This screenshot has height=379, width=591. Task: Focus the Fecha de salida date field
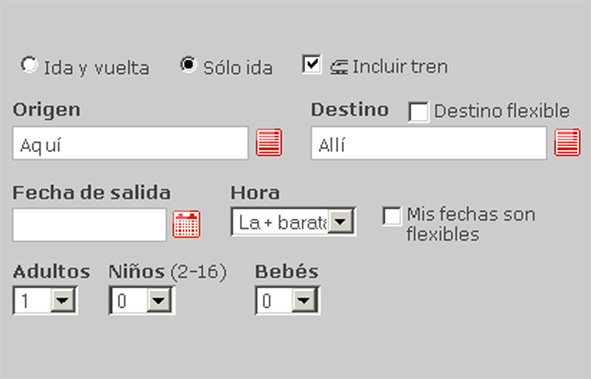[x=89, y=225]
